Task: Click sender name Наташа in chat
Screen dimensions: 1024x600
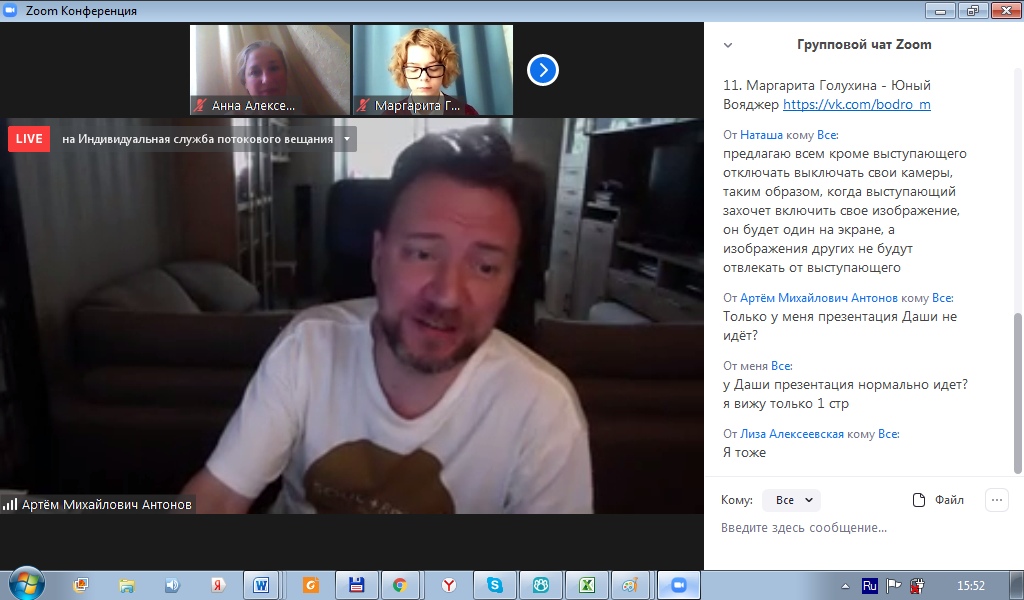Action: tap(761, 135)
